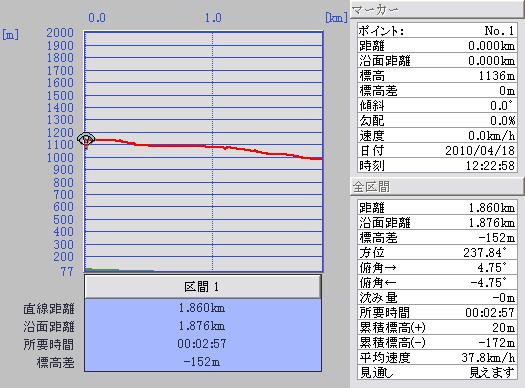Click the [m] unit label
Image resolution: width=525 pixels, height=388 pixels.
click(11, 34)
